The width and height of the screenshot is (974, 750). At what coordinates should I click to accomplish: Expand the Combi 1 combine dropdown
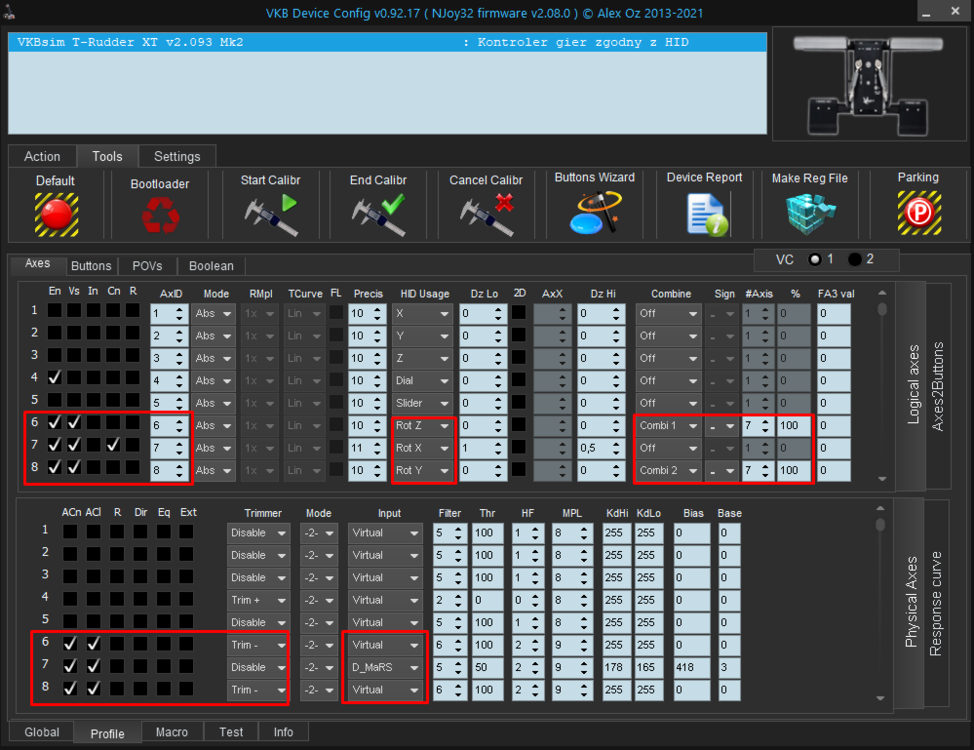(x=668, y=426)
